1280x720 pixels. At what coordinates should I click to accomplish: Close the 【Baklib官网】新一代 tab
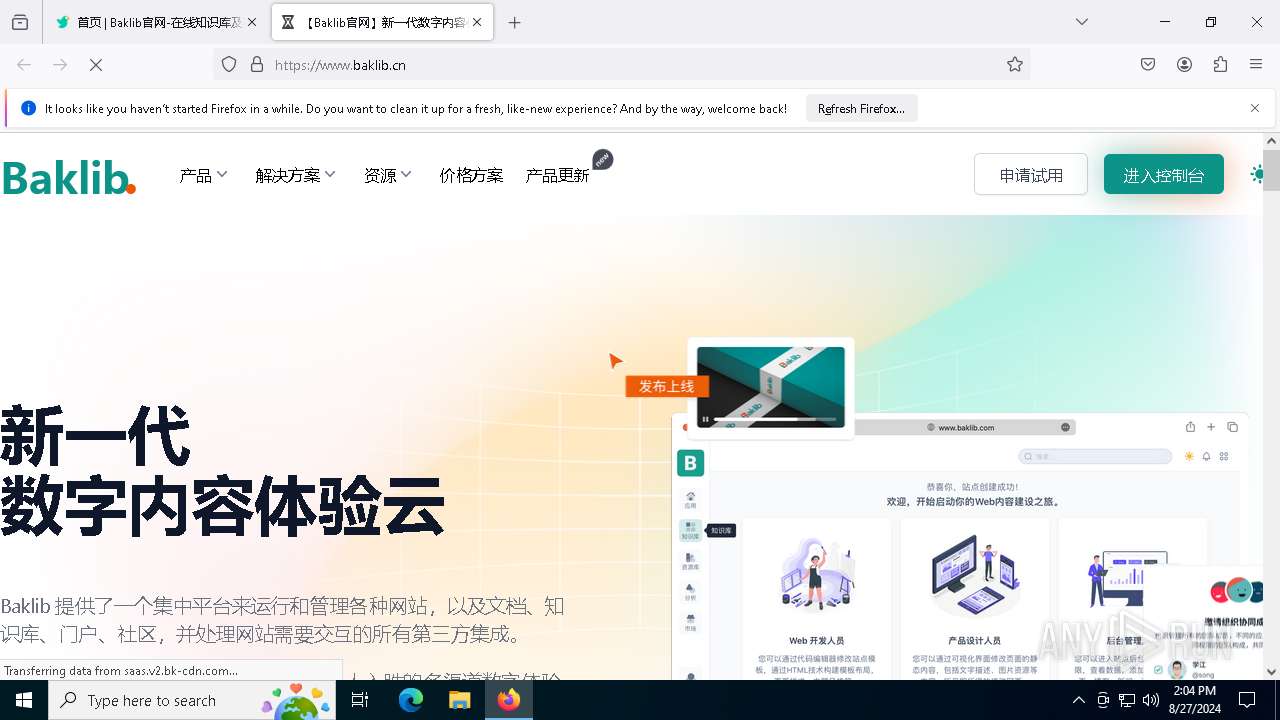coord(477,22)
